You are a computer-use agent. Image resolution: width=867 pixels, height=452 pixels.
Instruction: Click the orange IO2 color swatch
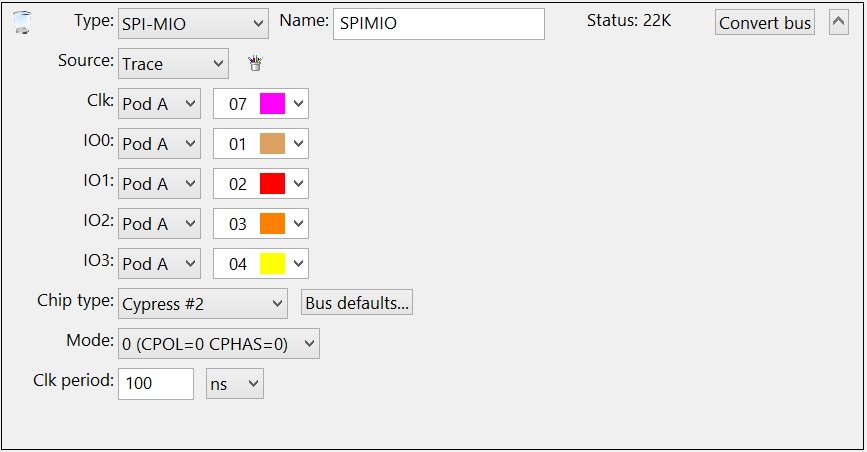tap(273, 224)
